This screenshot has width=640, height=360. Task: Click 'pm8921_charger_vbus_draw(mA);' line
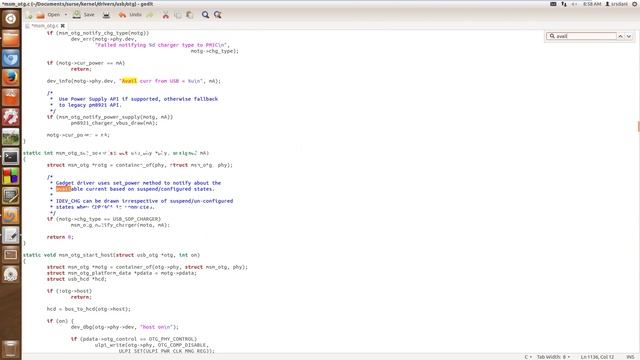114,123
